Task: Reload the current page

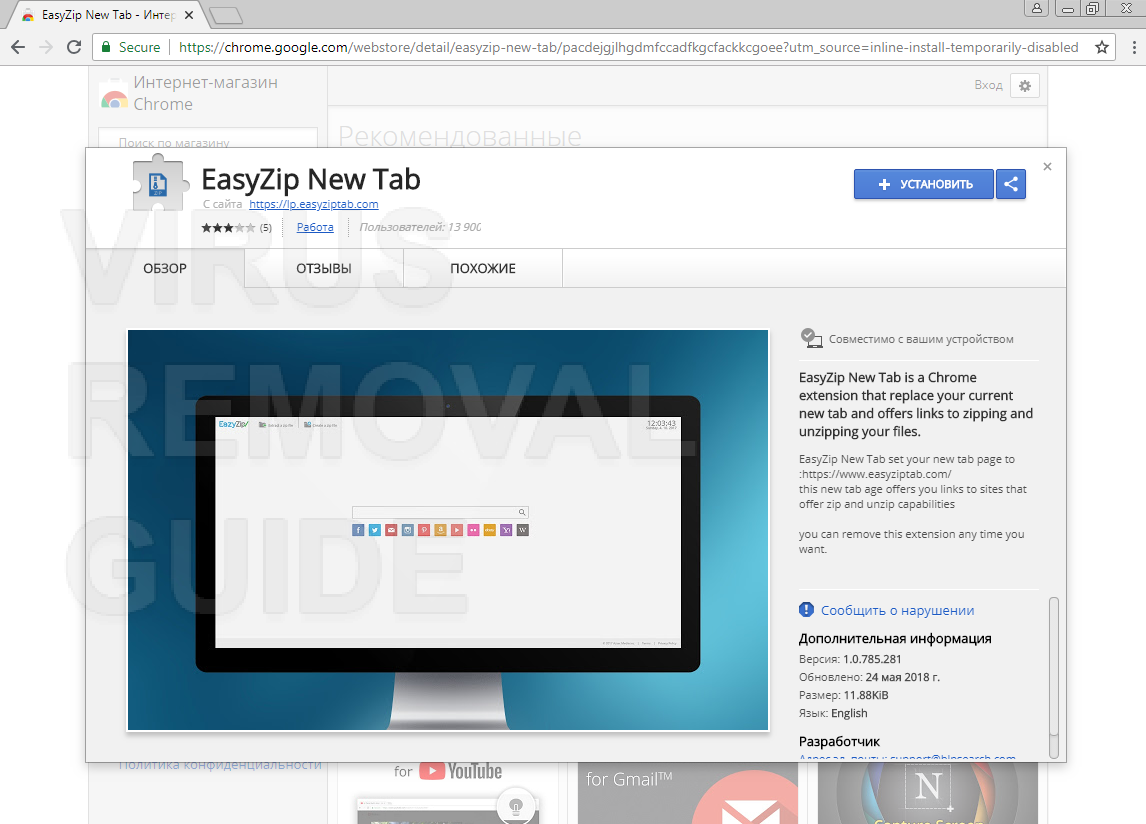Action: 74,48
